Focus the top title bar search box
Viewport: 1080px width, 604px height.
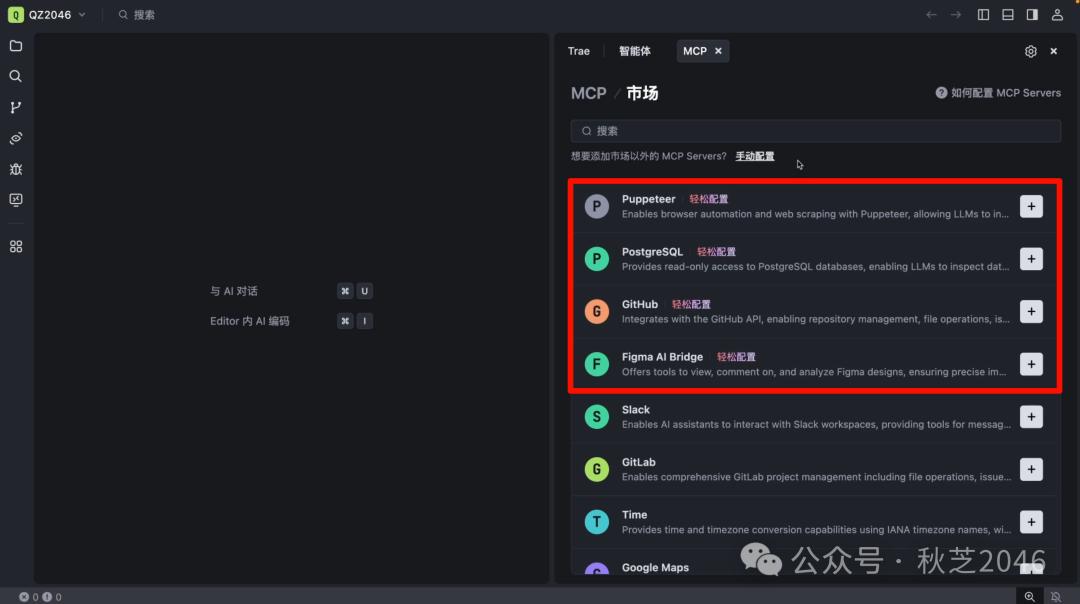(136, 14)
